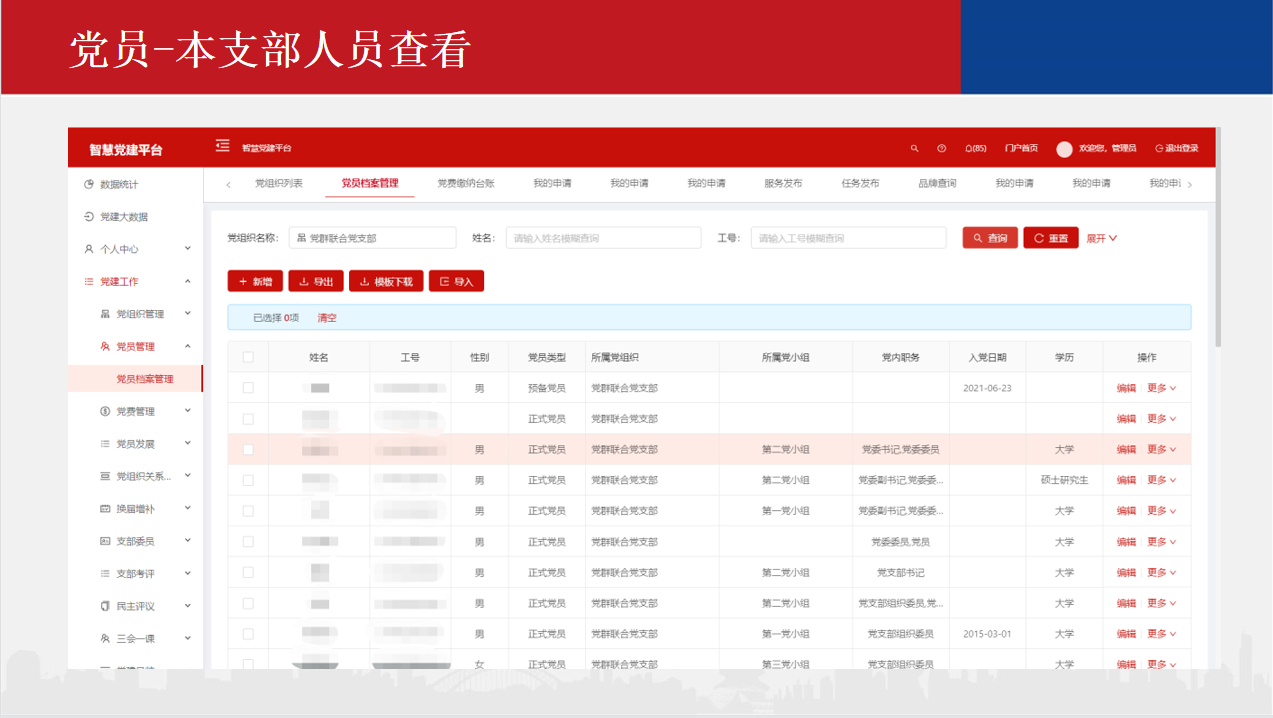Click the search magnifier icon in header
1273x718 pixels.
pyautogui.click(x=914, y=148)
